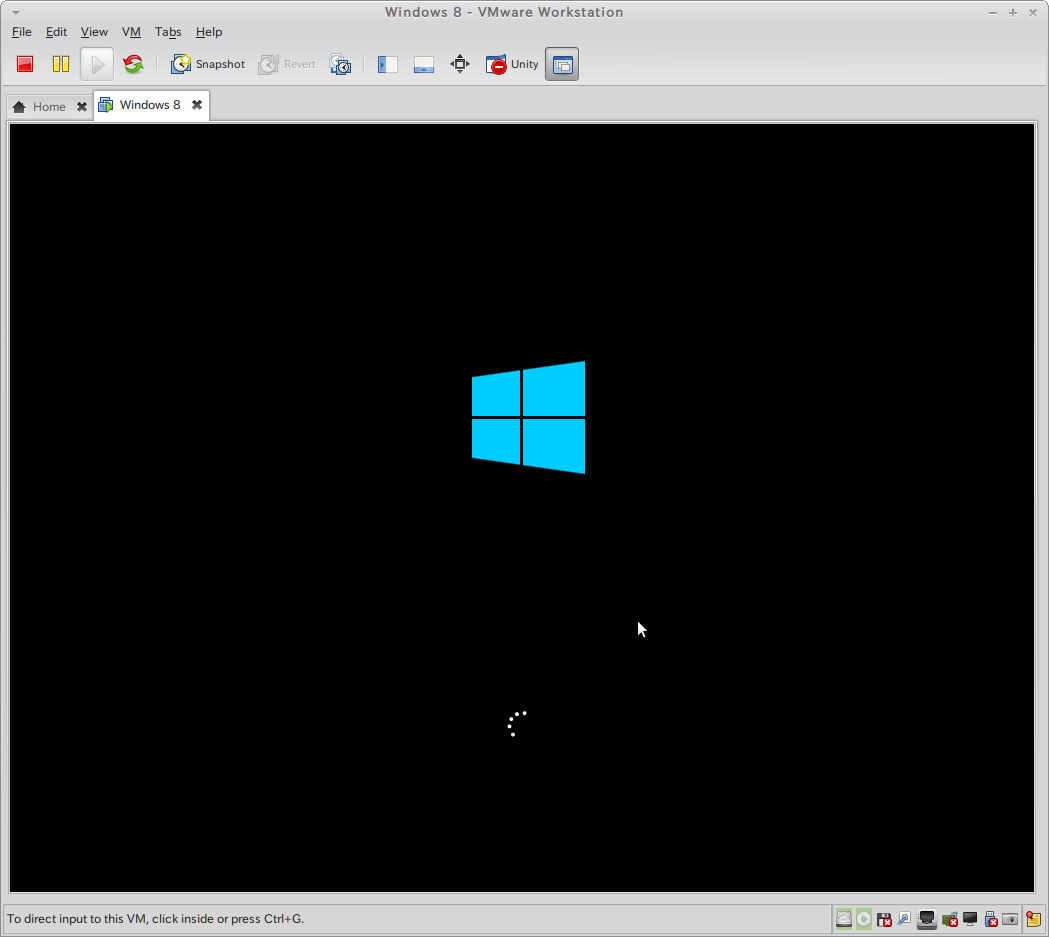
Task: Enter full screen mode icon
Action: pyautogui.click(x=460, y=64)
